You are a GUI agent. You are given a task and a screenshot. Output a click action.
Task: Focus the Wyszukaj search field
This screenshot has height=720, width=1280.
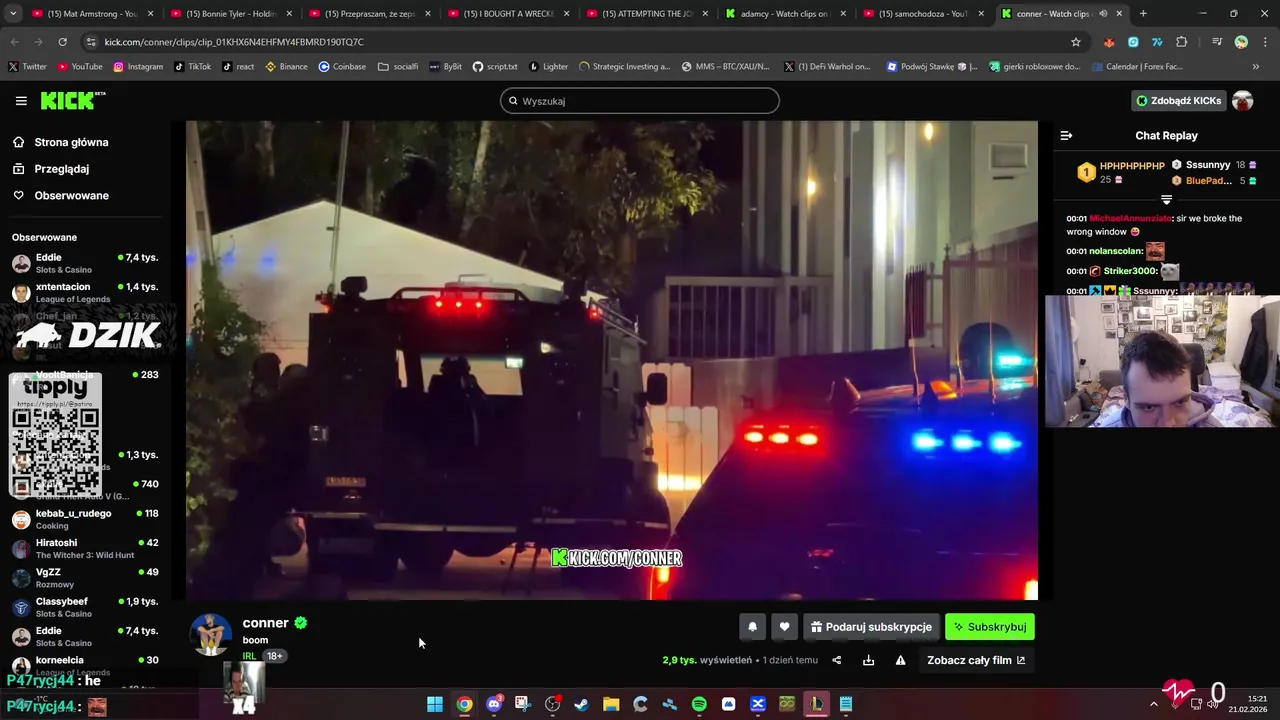point(640,101)
